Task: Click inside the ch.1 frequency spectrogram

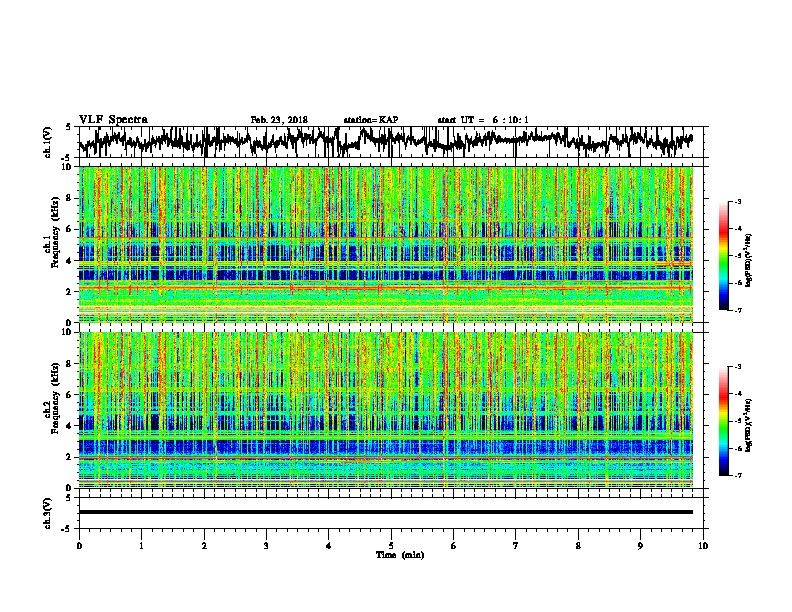Action: tap(385, 244)
